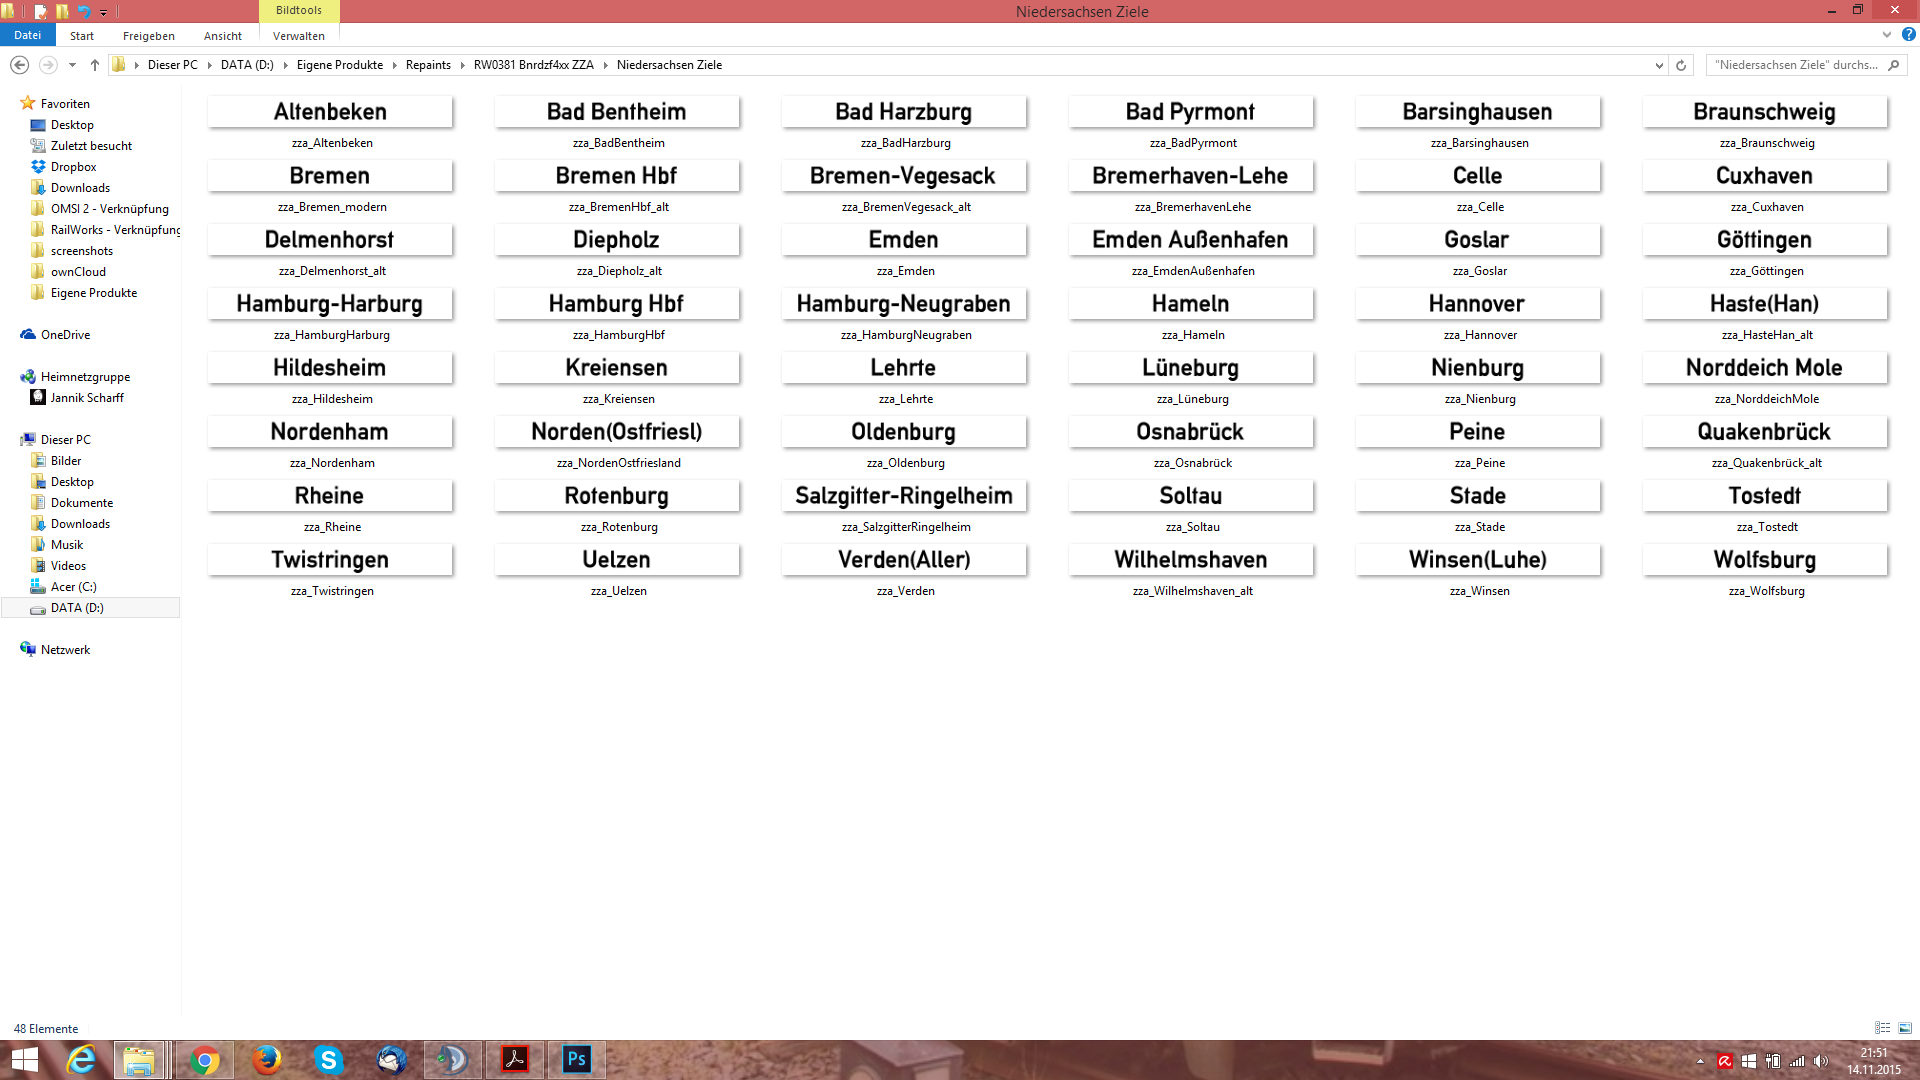Open recent locations dropdown arrow
The width and height of the screenshot is (1920, 1080).
tap(72, 65)
